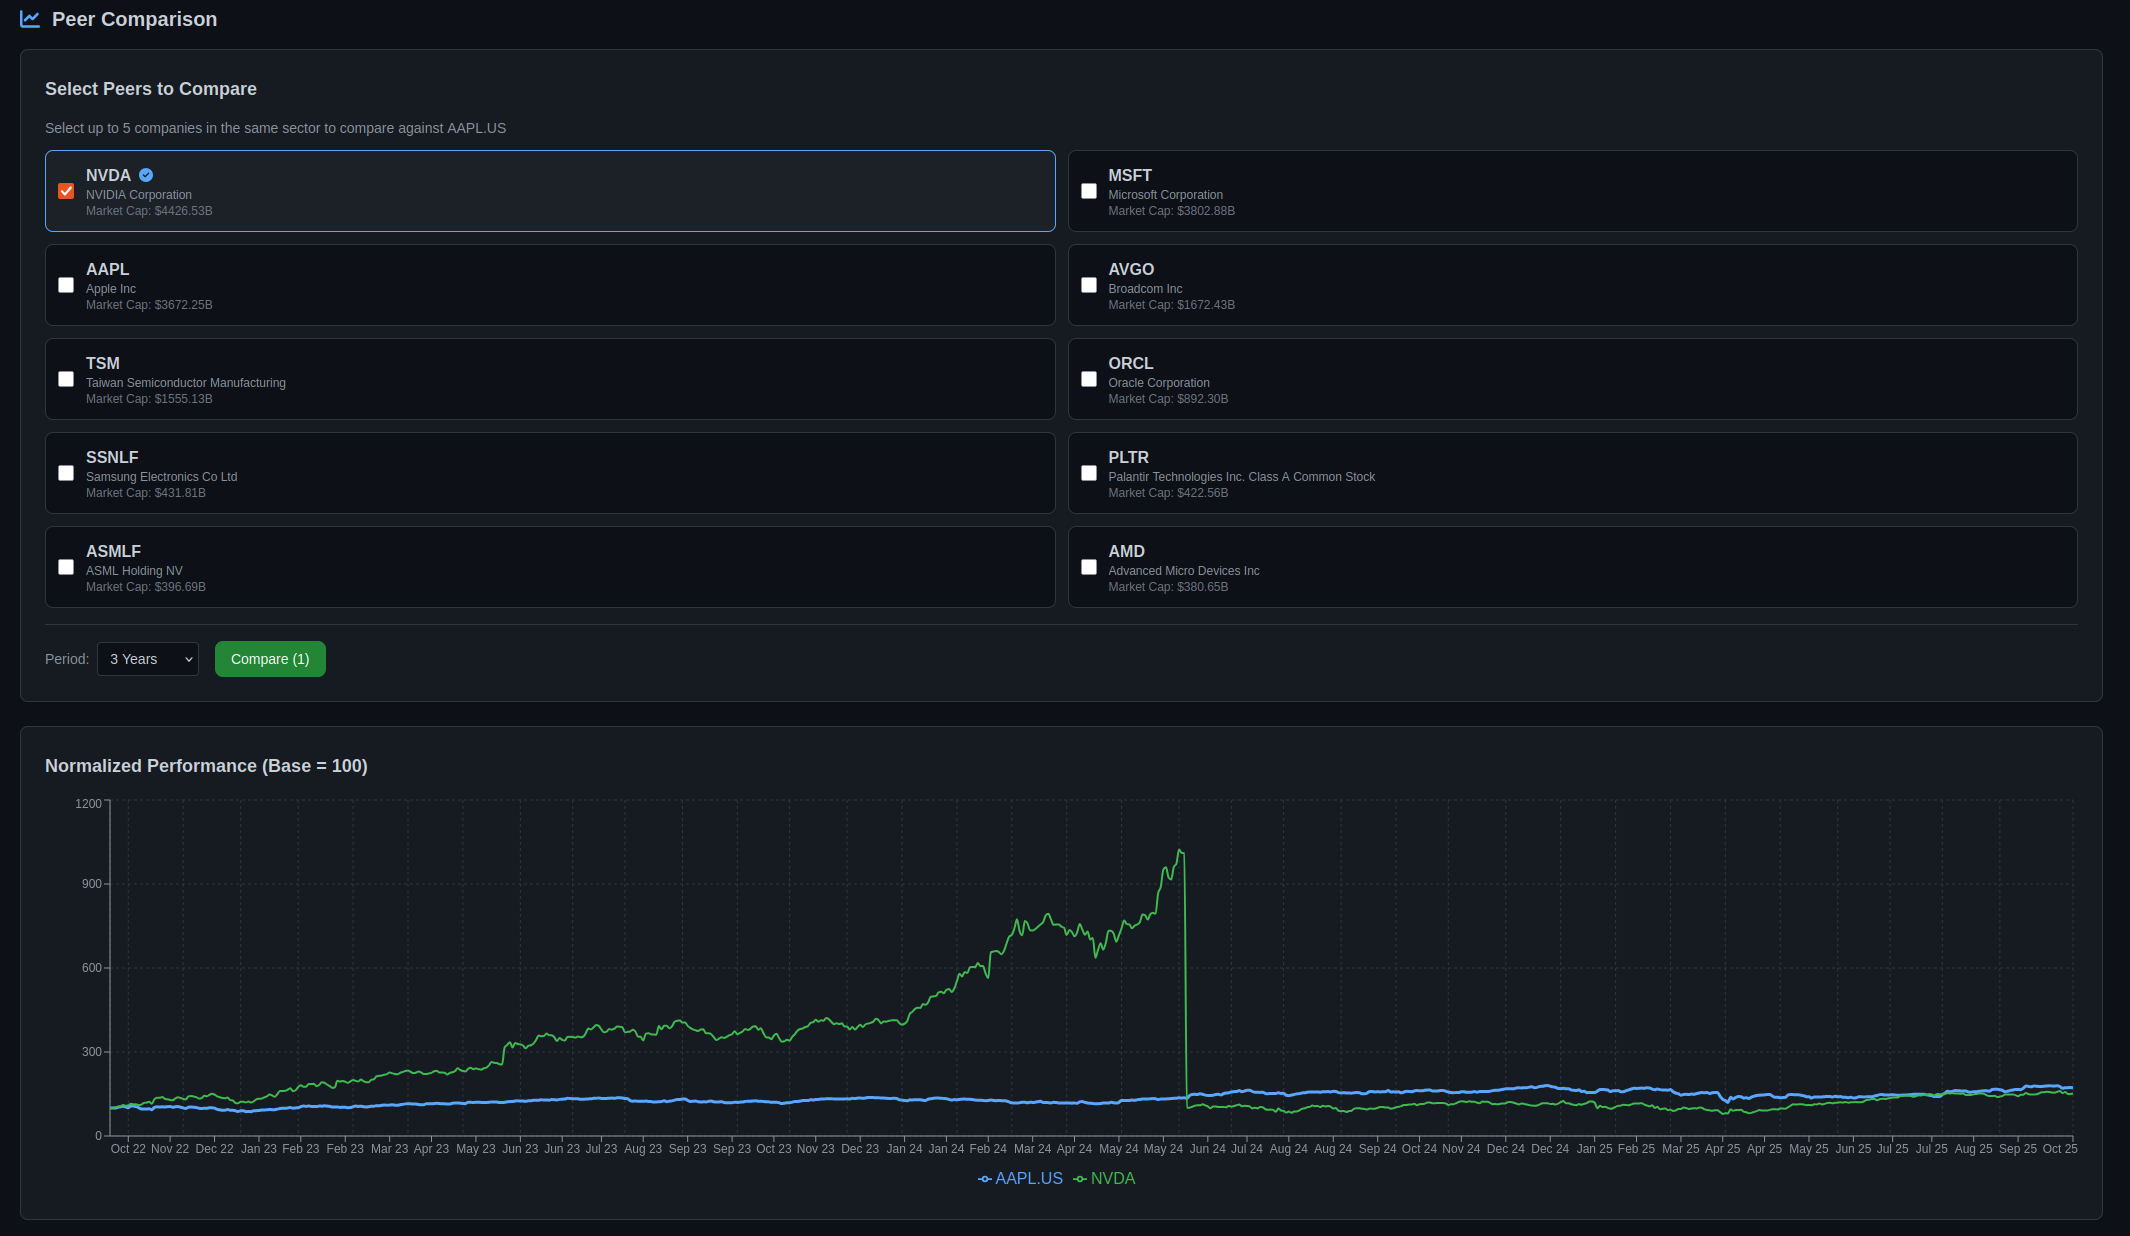Select the ASMLF ASML Holding card

(550, 567)
